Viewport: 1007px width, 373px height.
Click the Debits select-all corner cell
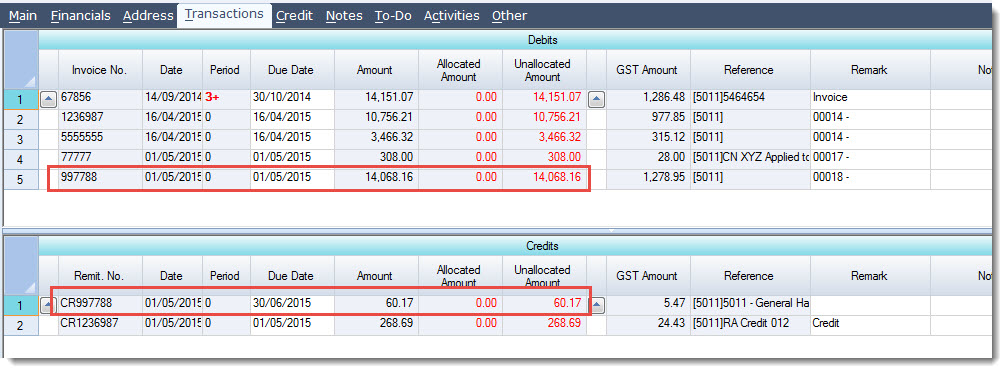[x=21, y=60]
